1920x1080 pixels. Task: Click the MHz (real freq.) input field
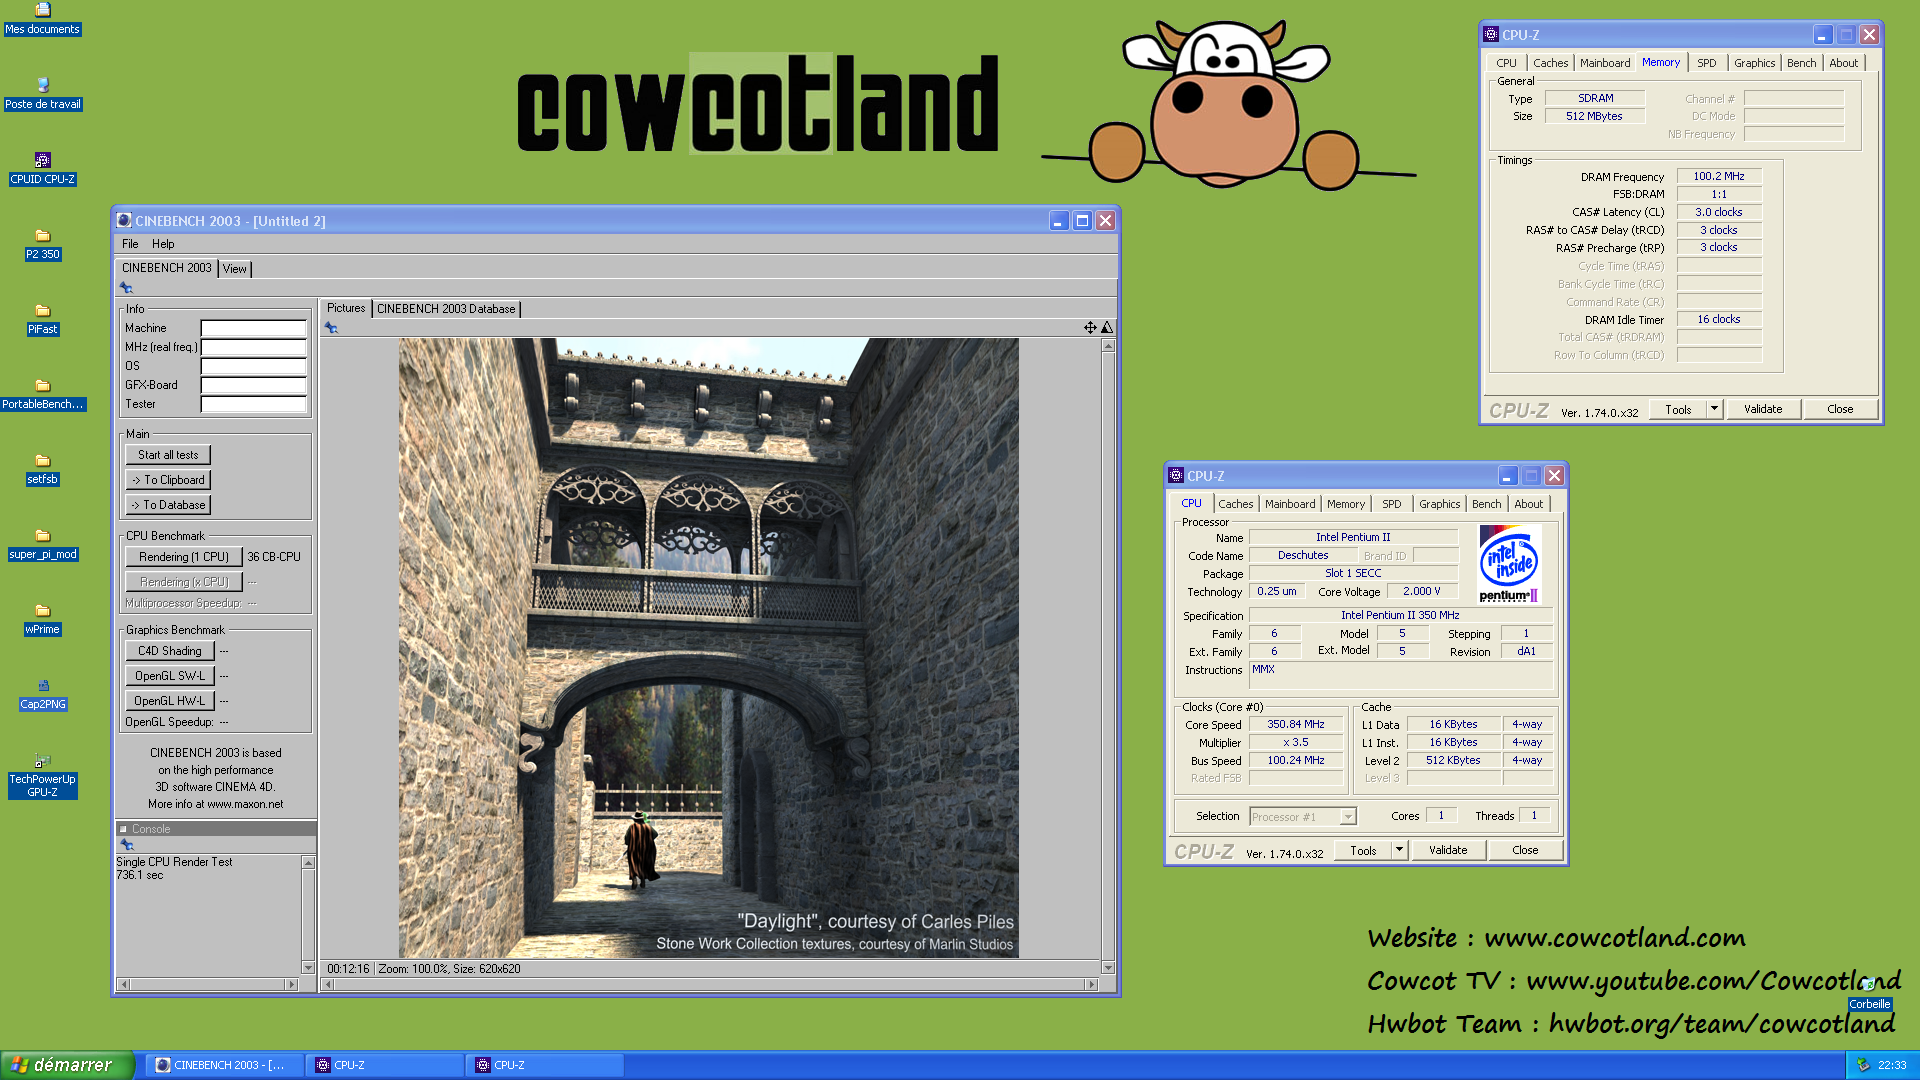coord(253,347)
